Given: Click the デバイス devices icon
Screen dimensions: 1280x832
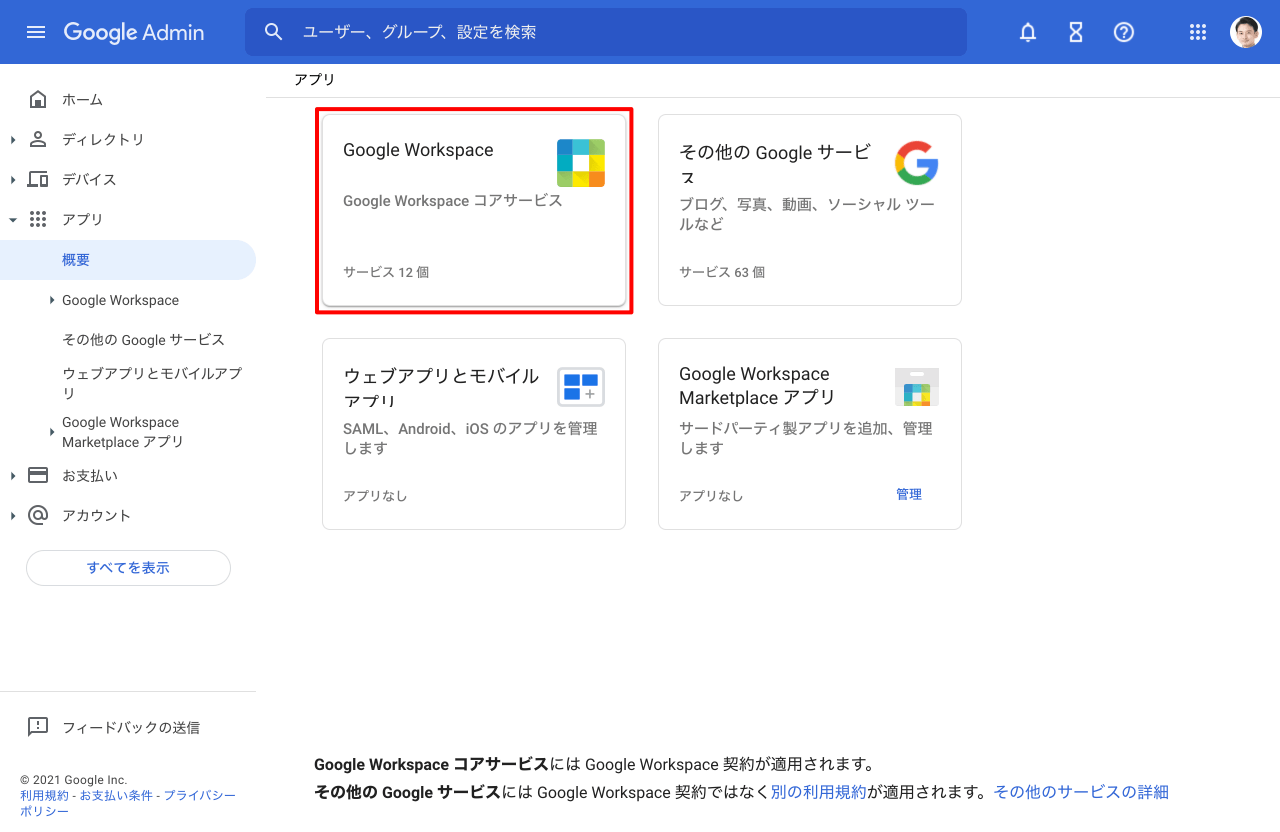Looking at the screenshot, I should pos(38,179).
